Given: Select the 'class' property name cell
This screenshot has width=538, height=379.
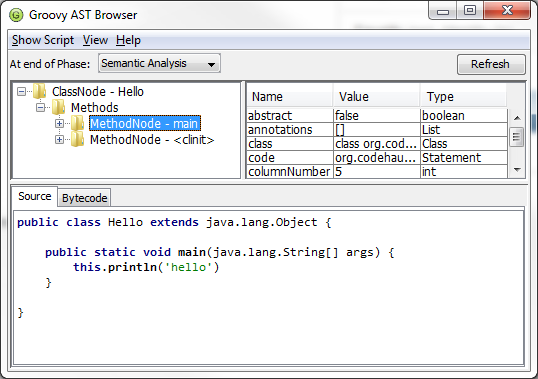Looking at the screenshot, I should click(x=290, y=144).
